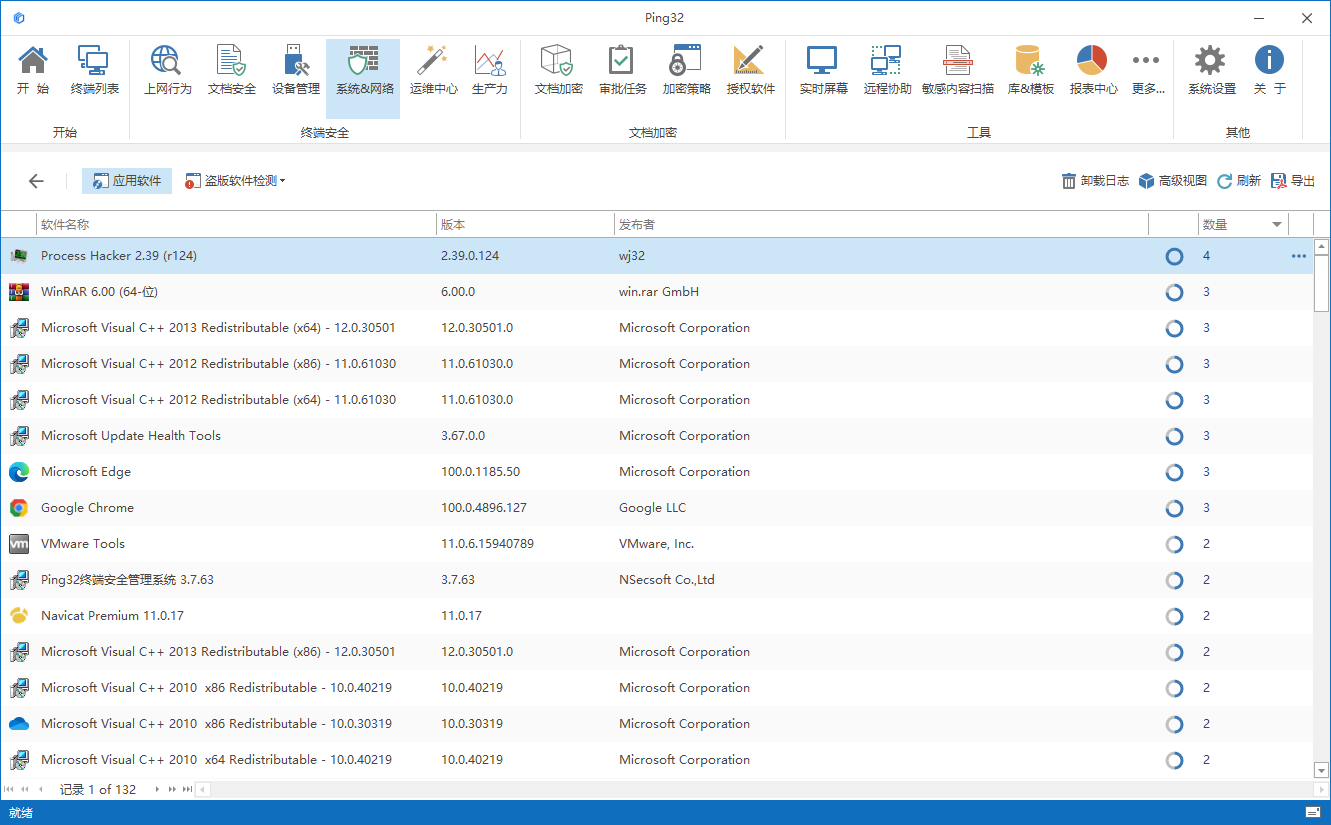Select Navicat Premium 11.0.17 row

[x=656, y=616]
